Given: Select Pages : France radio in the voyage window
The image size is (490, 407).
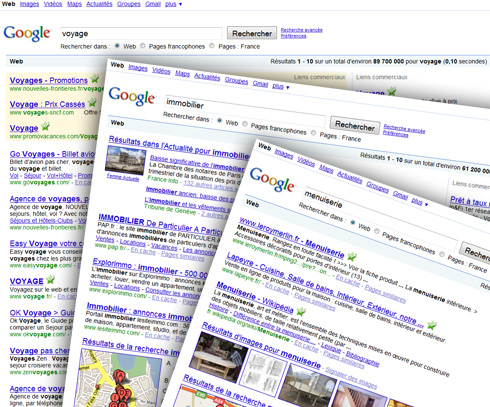Looking at the screenshot, I should coord(212,46).
